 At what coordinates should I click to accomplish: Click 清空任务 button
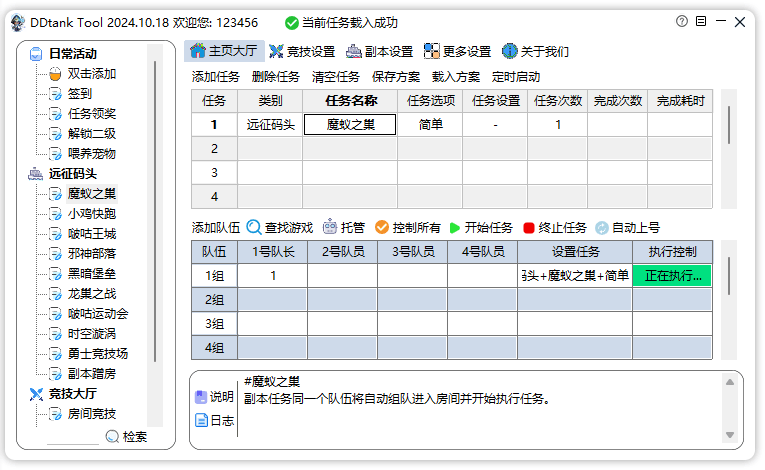(336, 77)
